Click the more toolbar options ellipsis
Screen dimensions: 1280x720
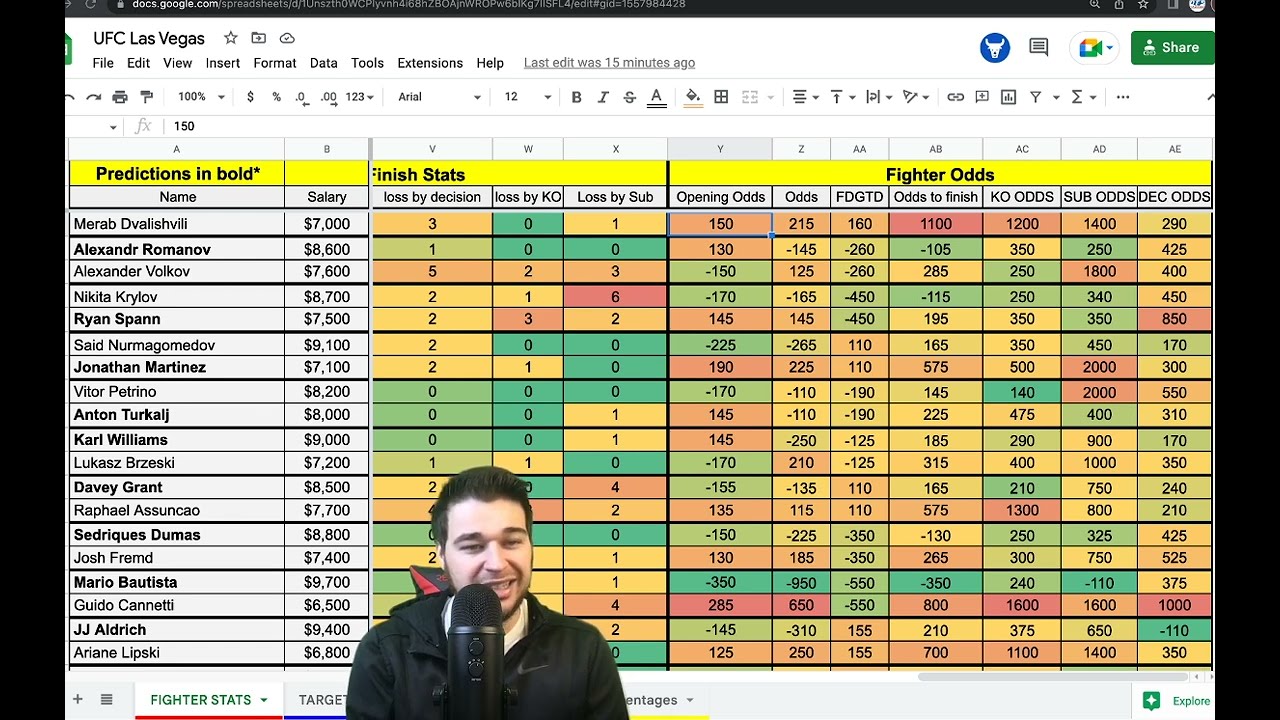pos(1123,97)
